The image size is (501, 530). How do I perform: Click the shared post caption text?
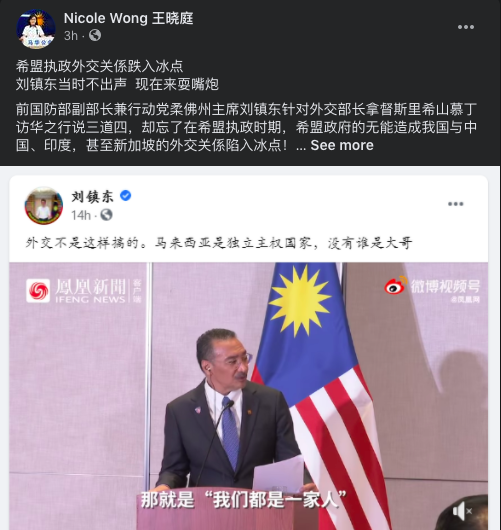[219, 243]
